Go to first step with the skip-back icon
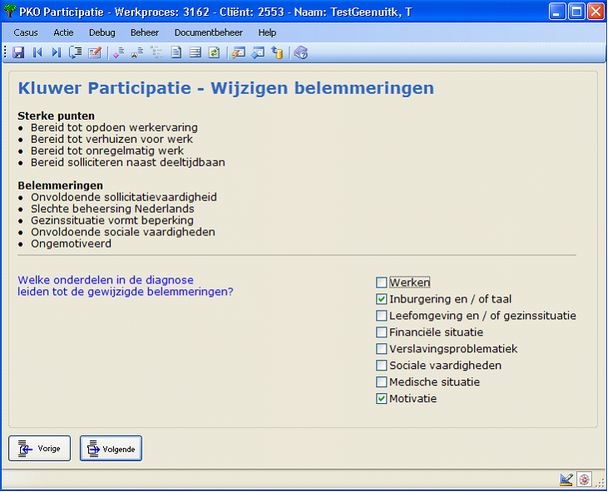The width and height of the screenshot is (608, 492). [38, 52]
